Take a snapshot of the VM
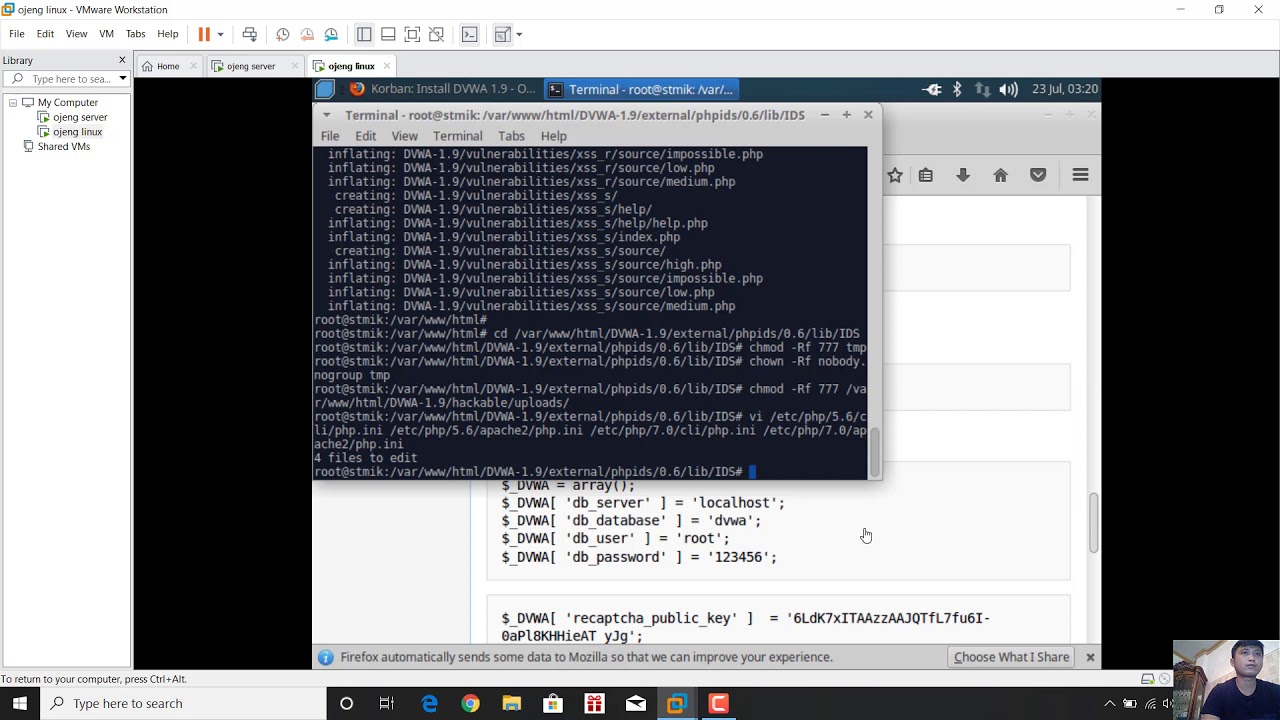This screenshot has width=1280, height=720. click(283, 34)
